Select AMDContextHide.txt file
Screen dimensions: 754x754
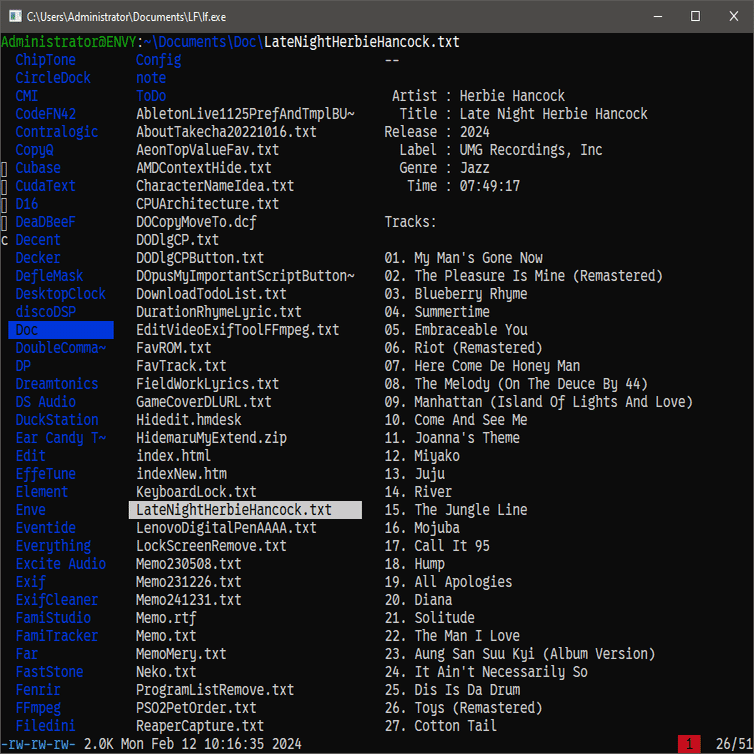(x=204, y=168)
